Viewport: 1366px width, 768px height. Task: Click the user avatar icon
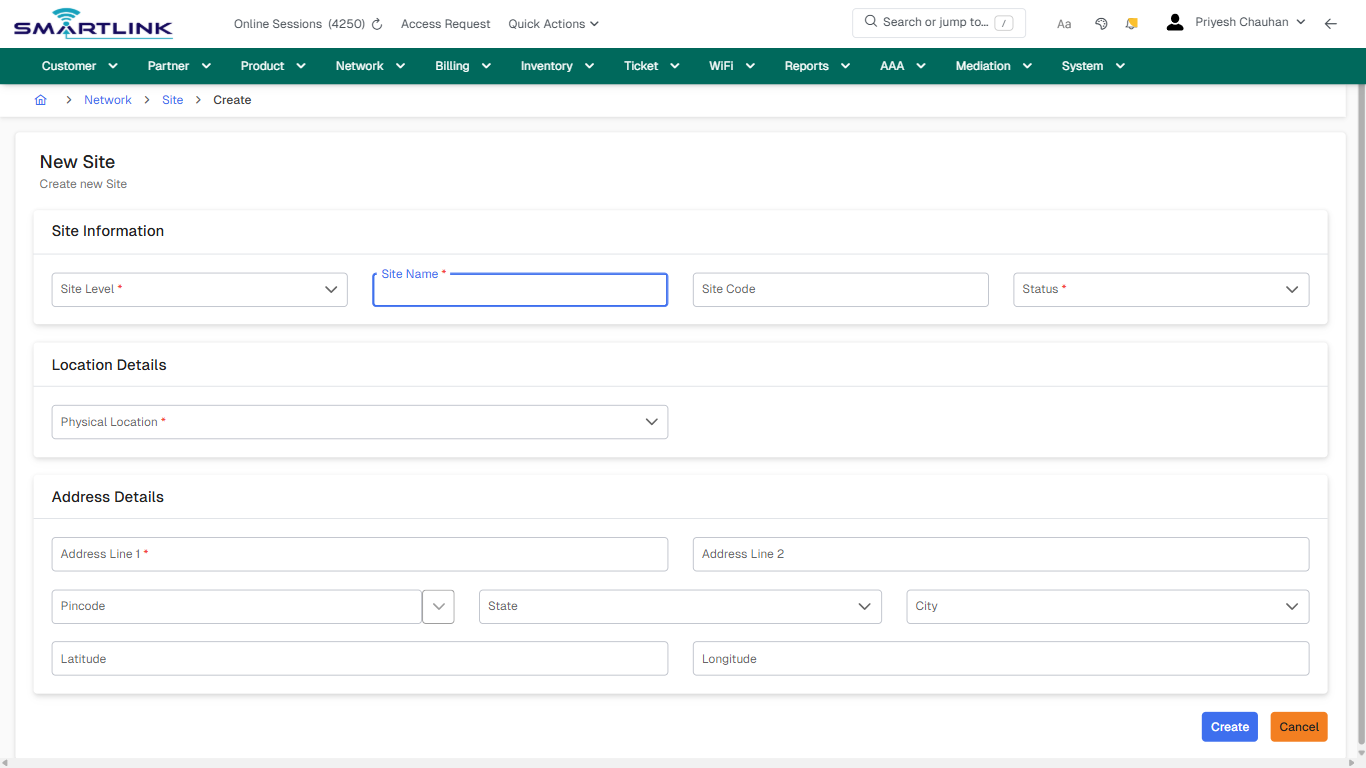(1174, 21)
